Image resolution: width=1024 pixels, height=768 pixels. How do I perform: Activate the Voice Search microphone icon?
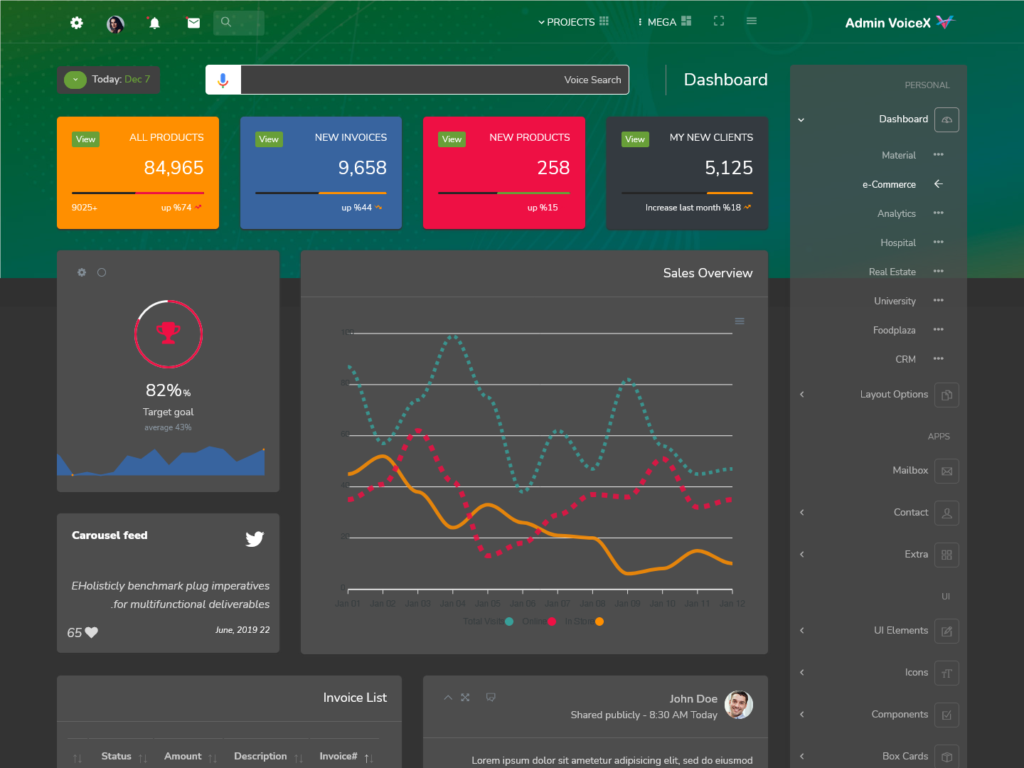[221, 79]
